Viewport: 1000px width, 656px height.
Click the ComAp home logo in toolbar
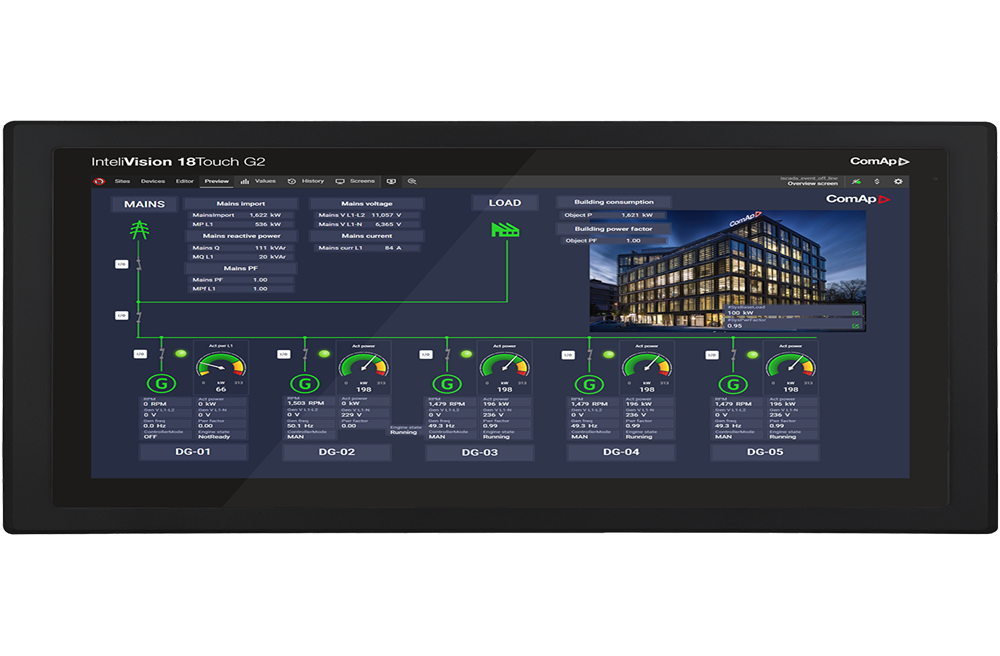point(99,181)
